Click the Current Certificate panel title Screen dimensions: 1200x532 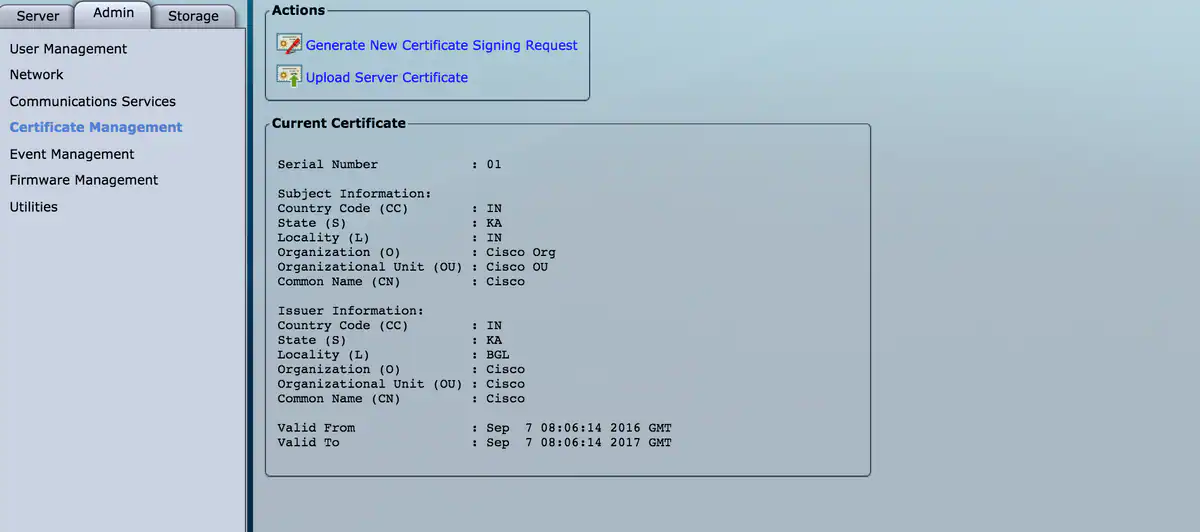(339, 123)
